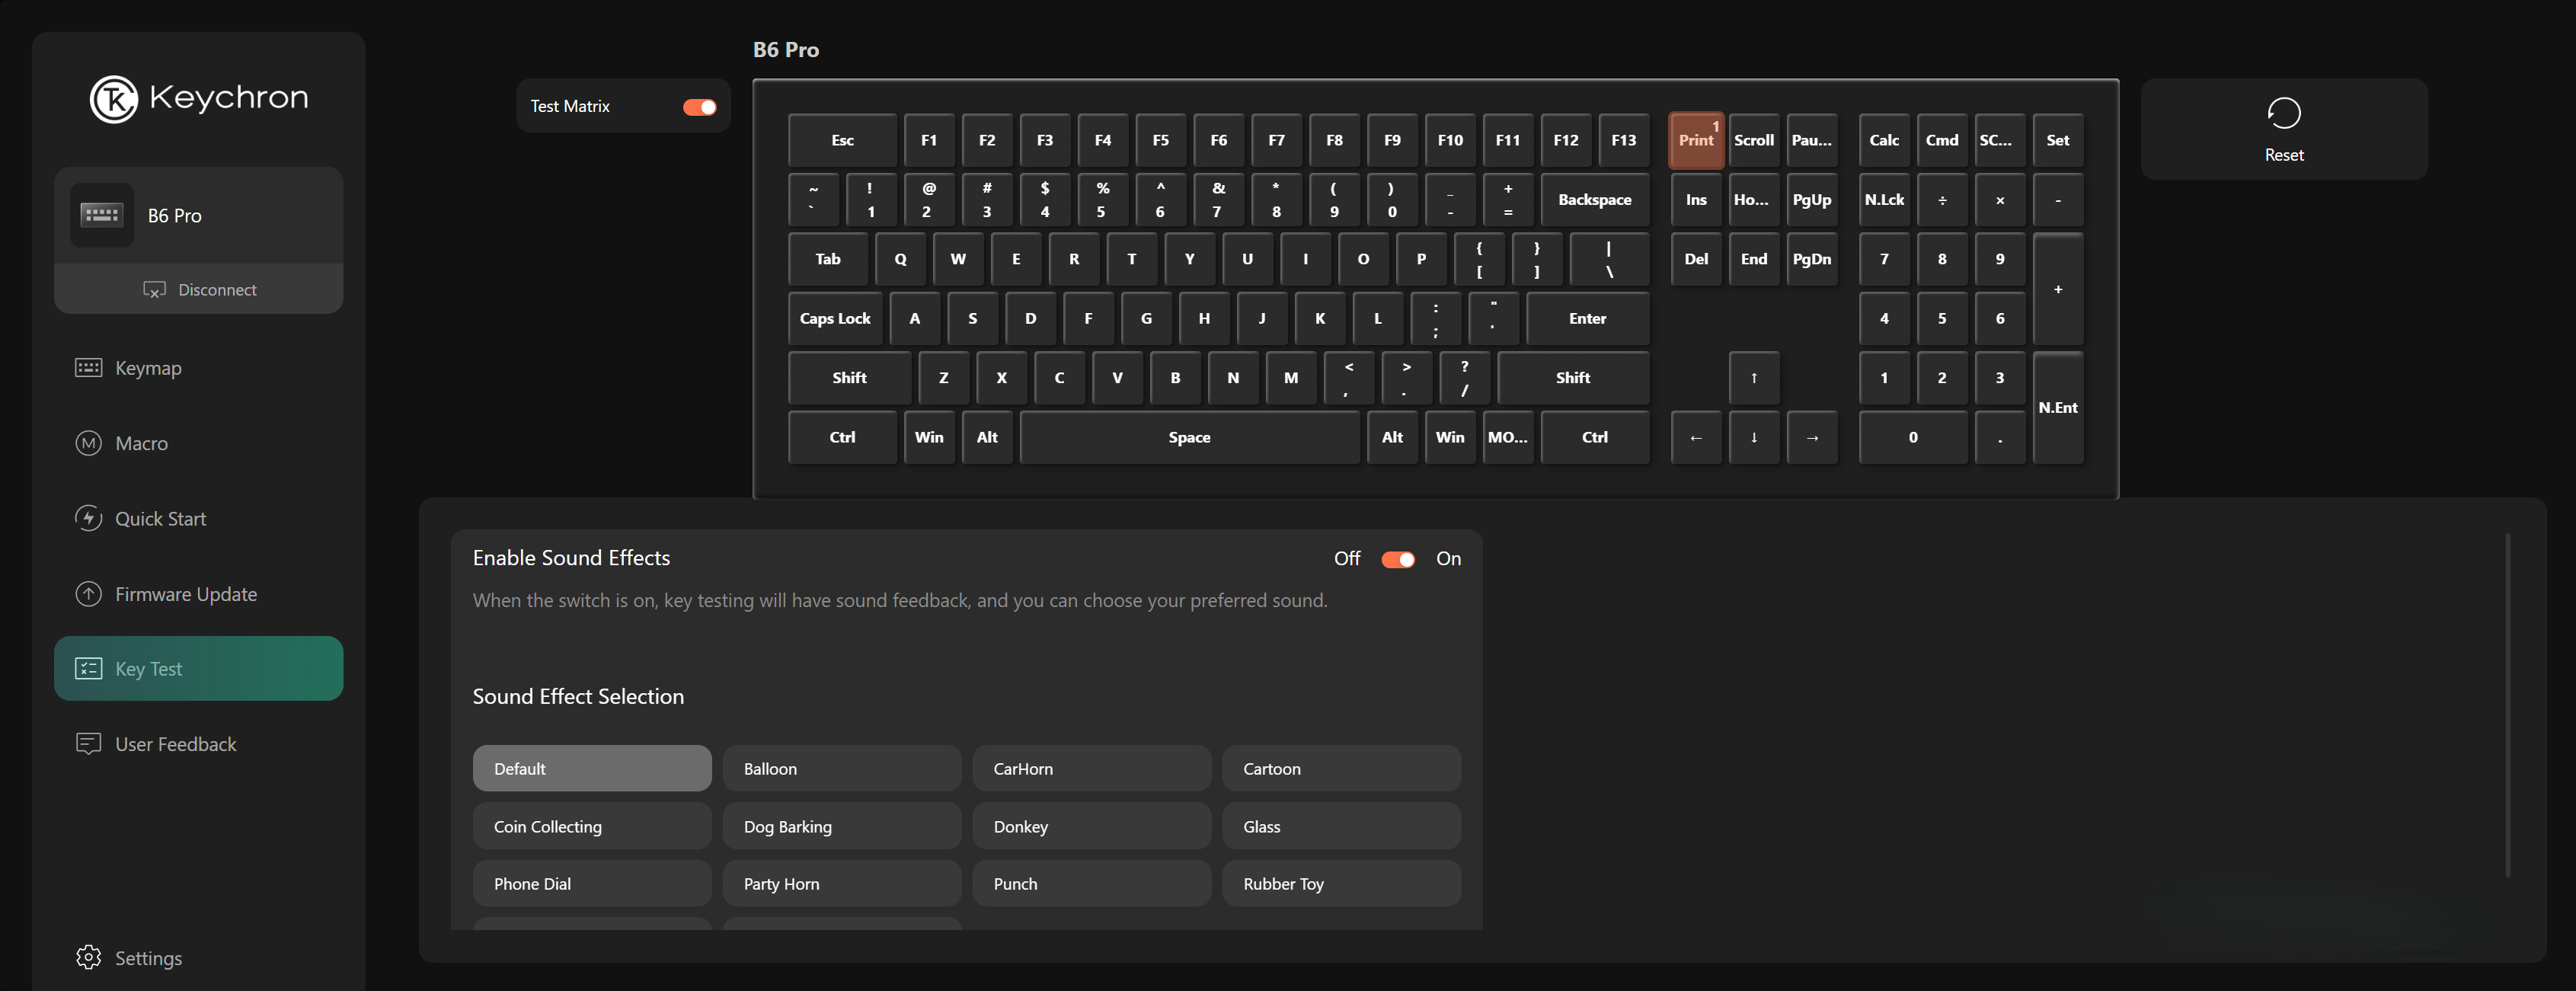Viewport: 2576px width, 991px height.
Task: Click the numpad multiply key
Action: 2000,199
